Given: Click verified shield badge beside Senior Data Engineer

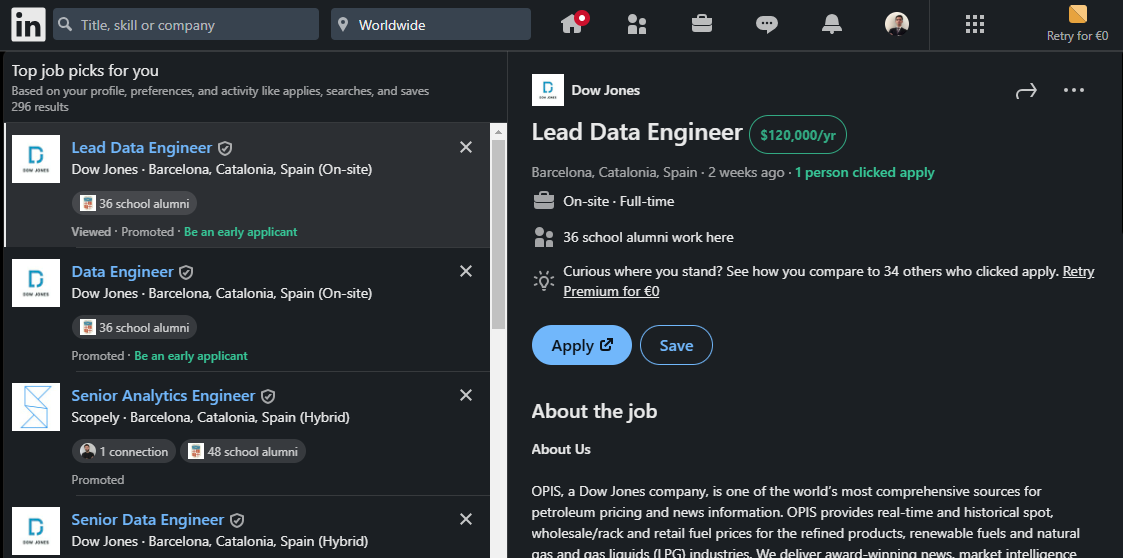Looking at the screenshot, I should [237, 520].
